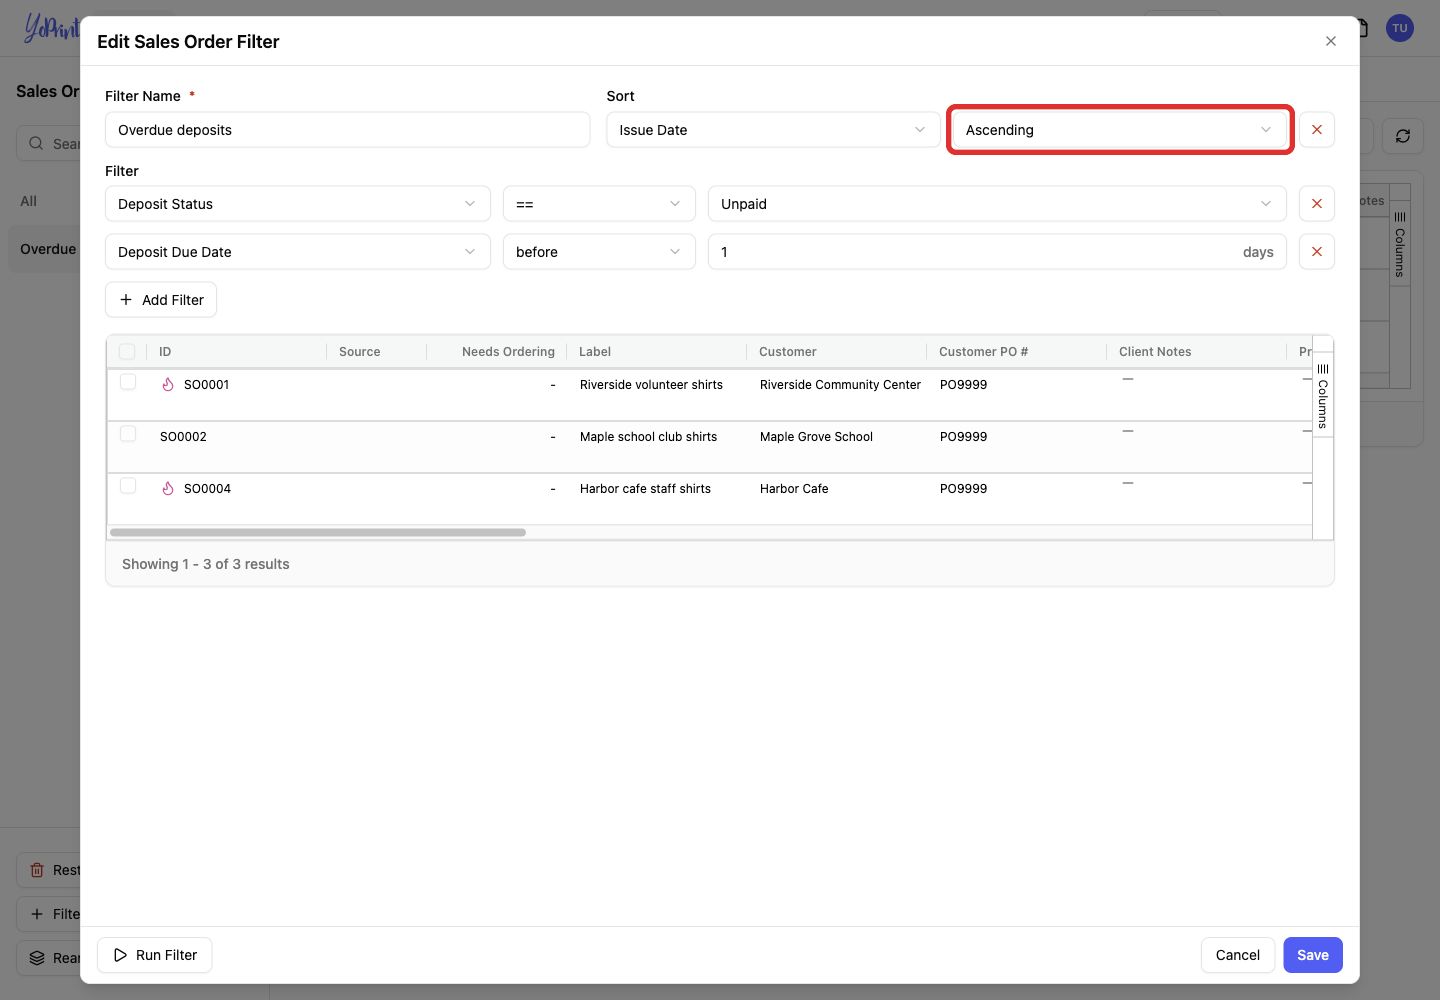Click the flame icon beside SO0001
The width and height of the screenshot is (1440, 1000).
(x=168, y=385)
